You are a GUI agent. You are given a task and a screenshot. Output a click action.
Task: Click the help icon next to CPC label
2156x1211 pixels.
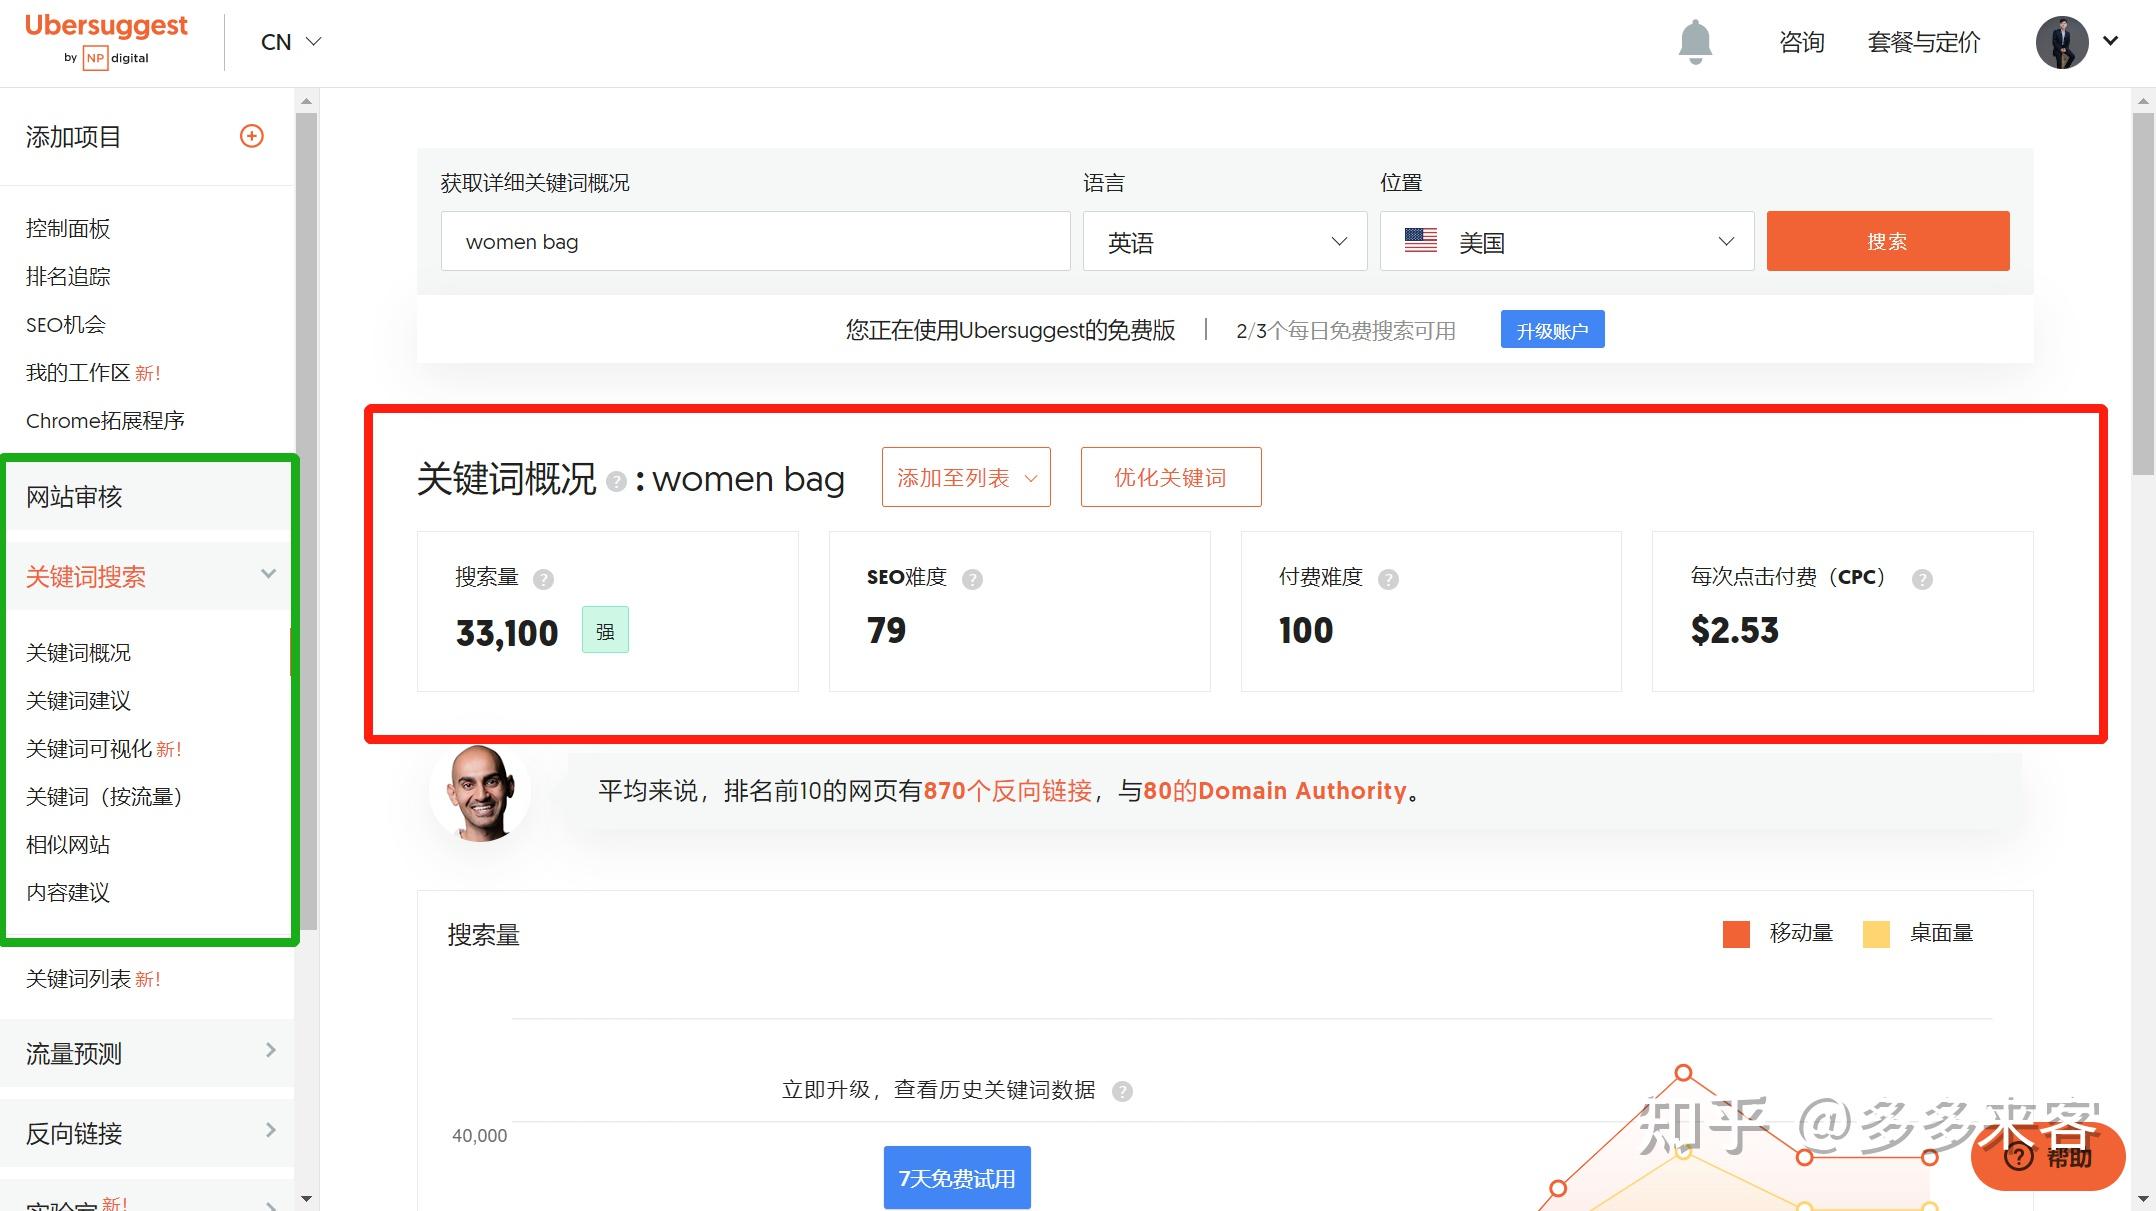click(1922, 579)
